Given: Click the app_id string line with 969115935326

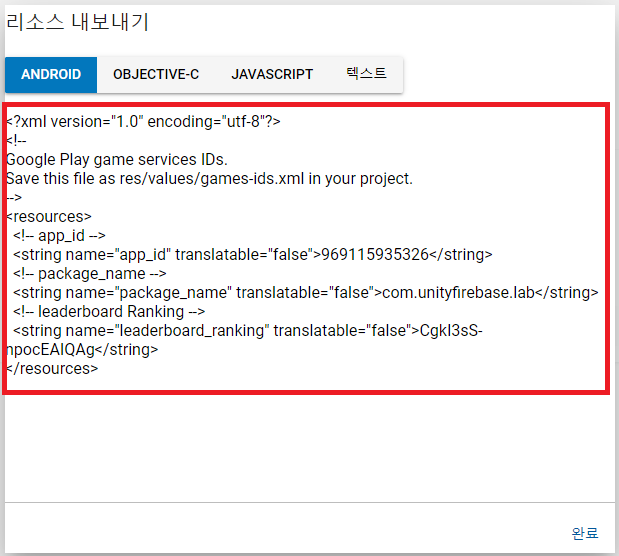Looking at the screenshot, I should point(253,255).
